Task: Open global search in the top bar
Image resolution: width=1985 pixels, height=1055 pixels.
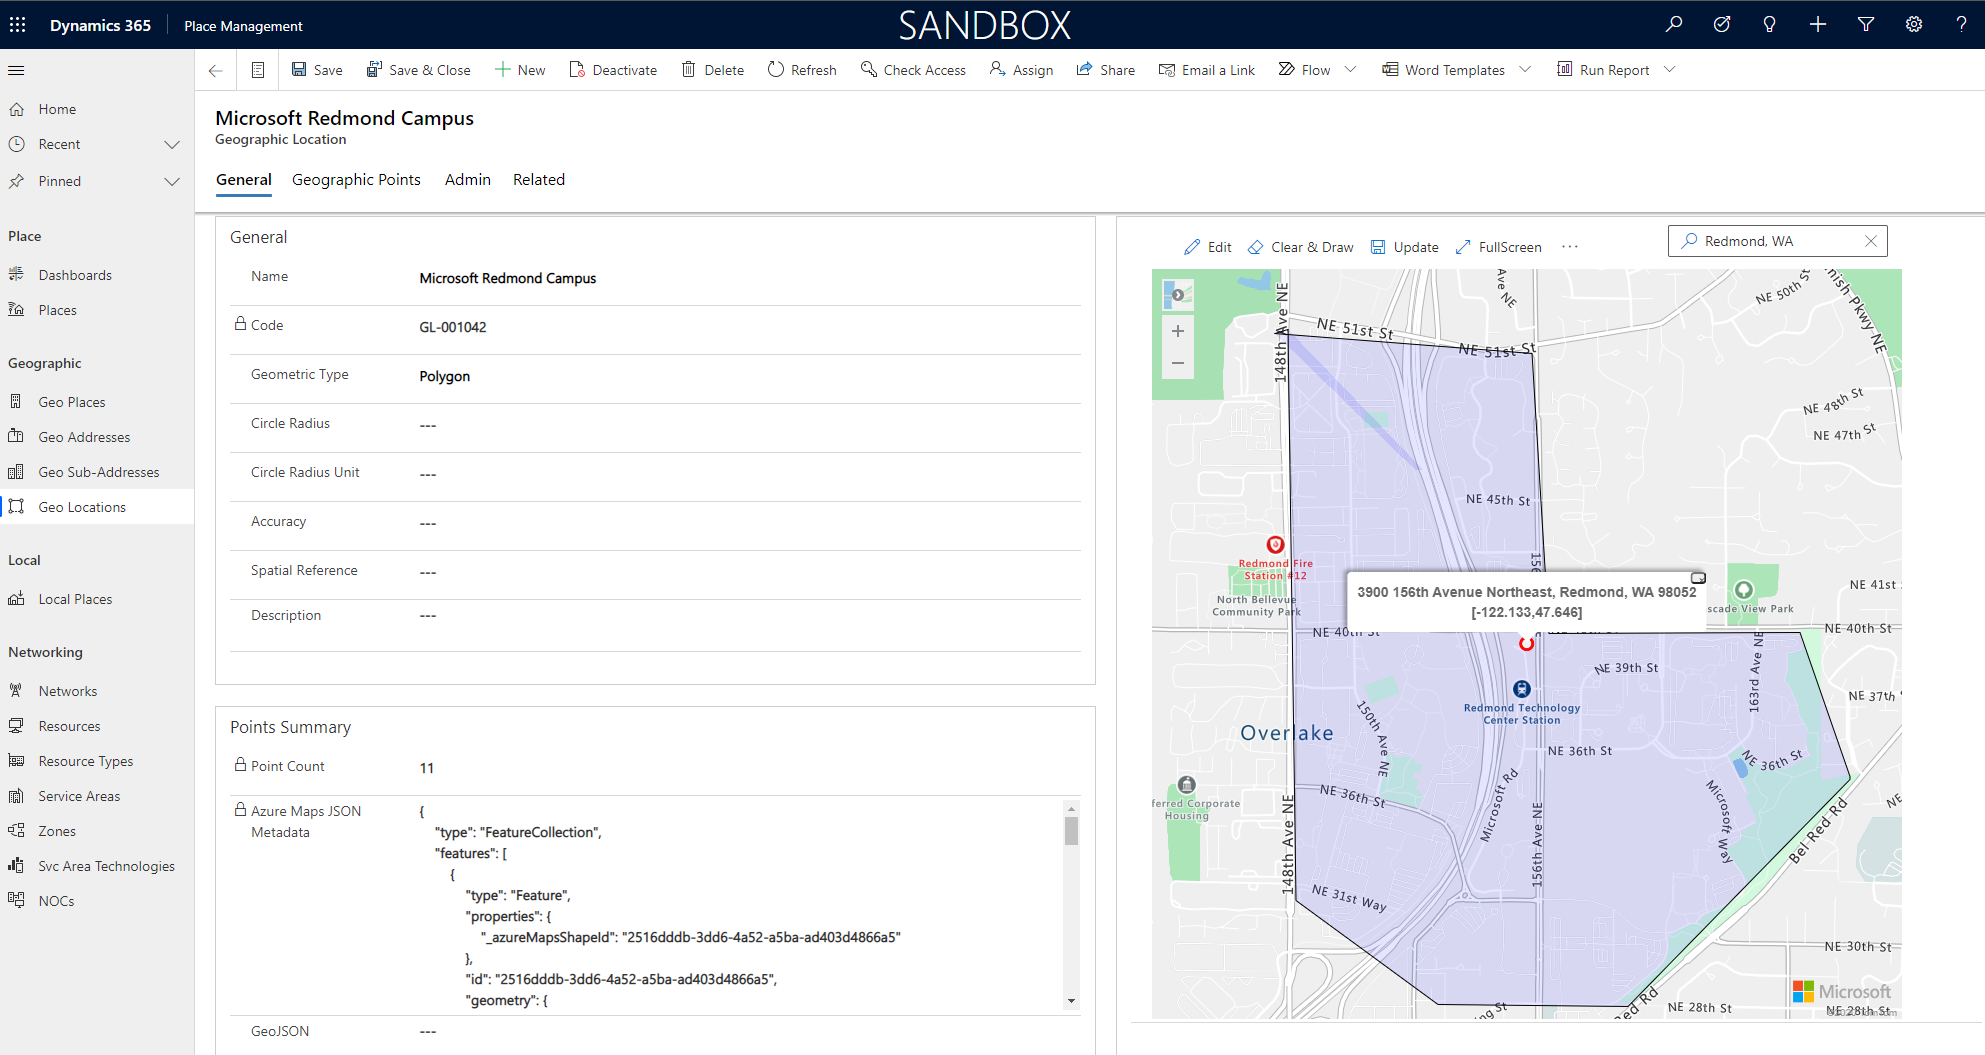Action: click(x=1673, y=23)
